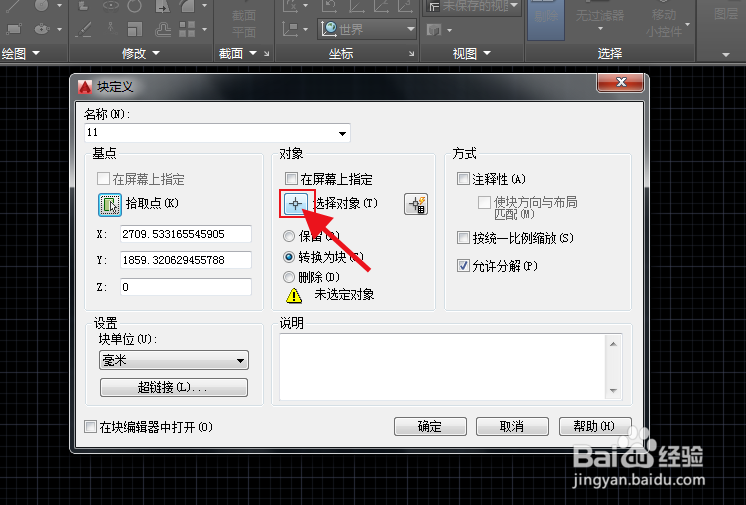Image resolution: width=746 pixels, height=505 pixels.
Task: Open the Move Gizmo dropdown arrow
Action: coord(687,24)
